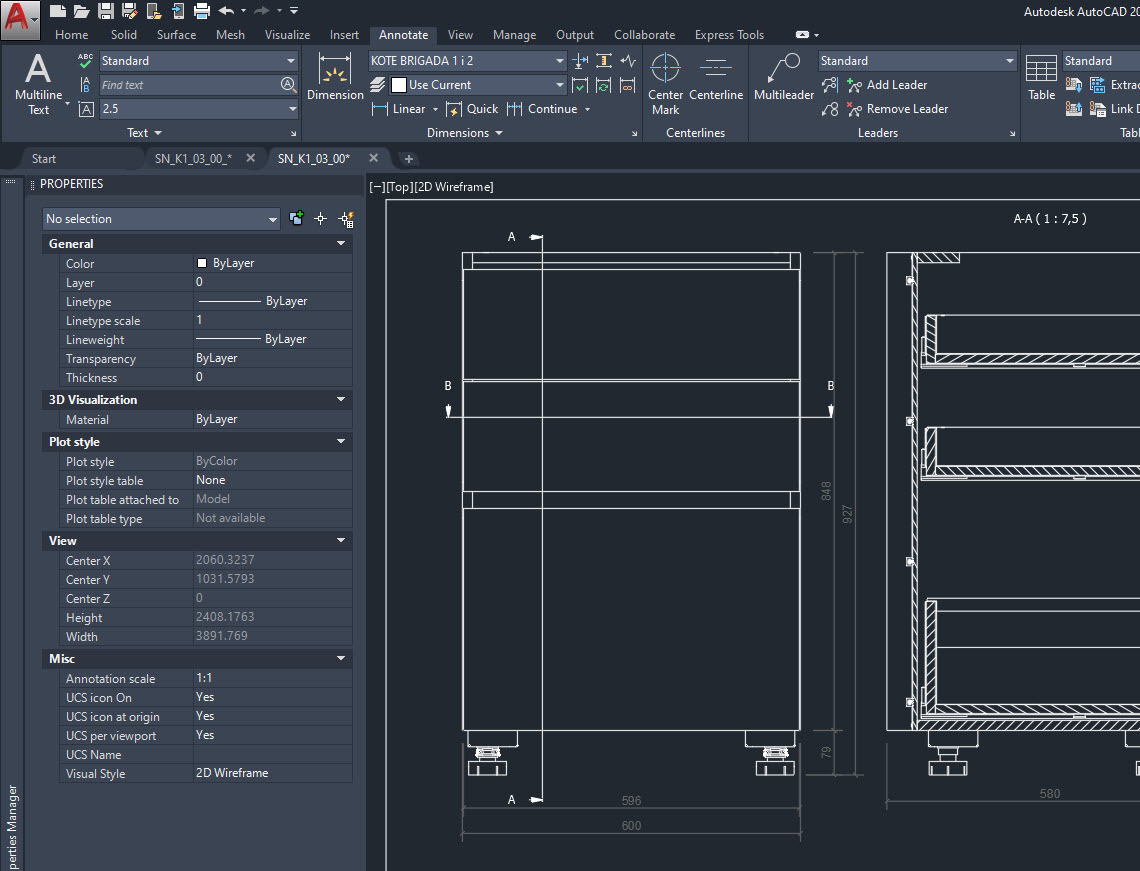This screenshot has width=1140, height=871.
Task: Click the Reassociate dimension icon
Action: tap(627, 85)
